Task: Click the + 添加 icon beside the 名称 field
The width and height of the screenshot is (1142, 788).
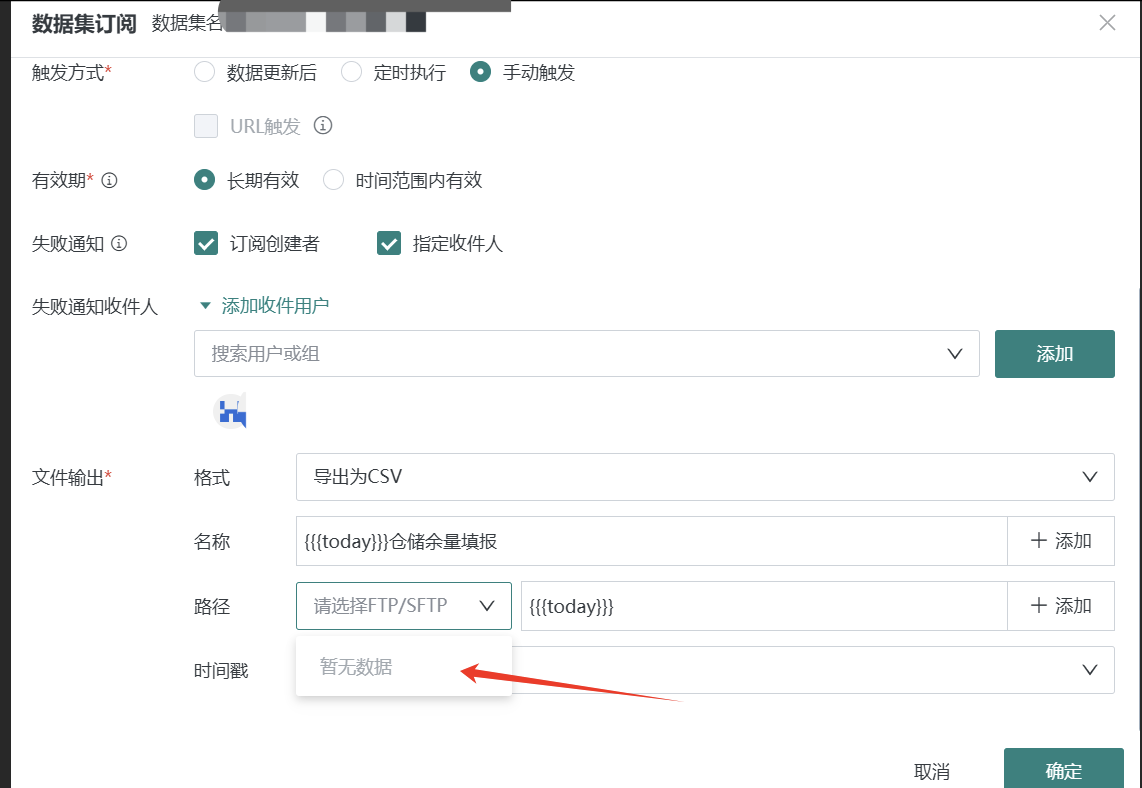Action: 1060,540
